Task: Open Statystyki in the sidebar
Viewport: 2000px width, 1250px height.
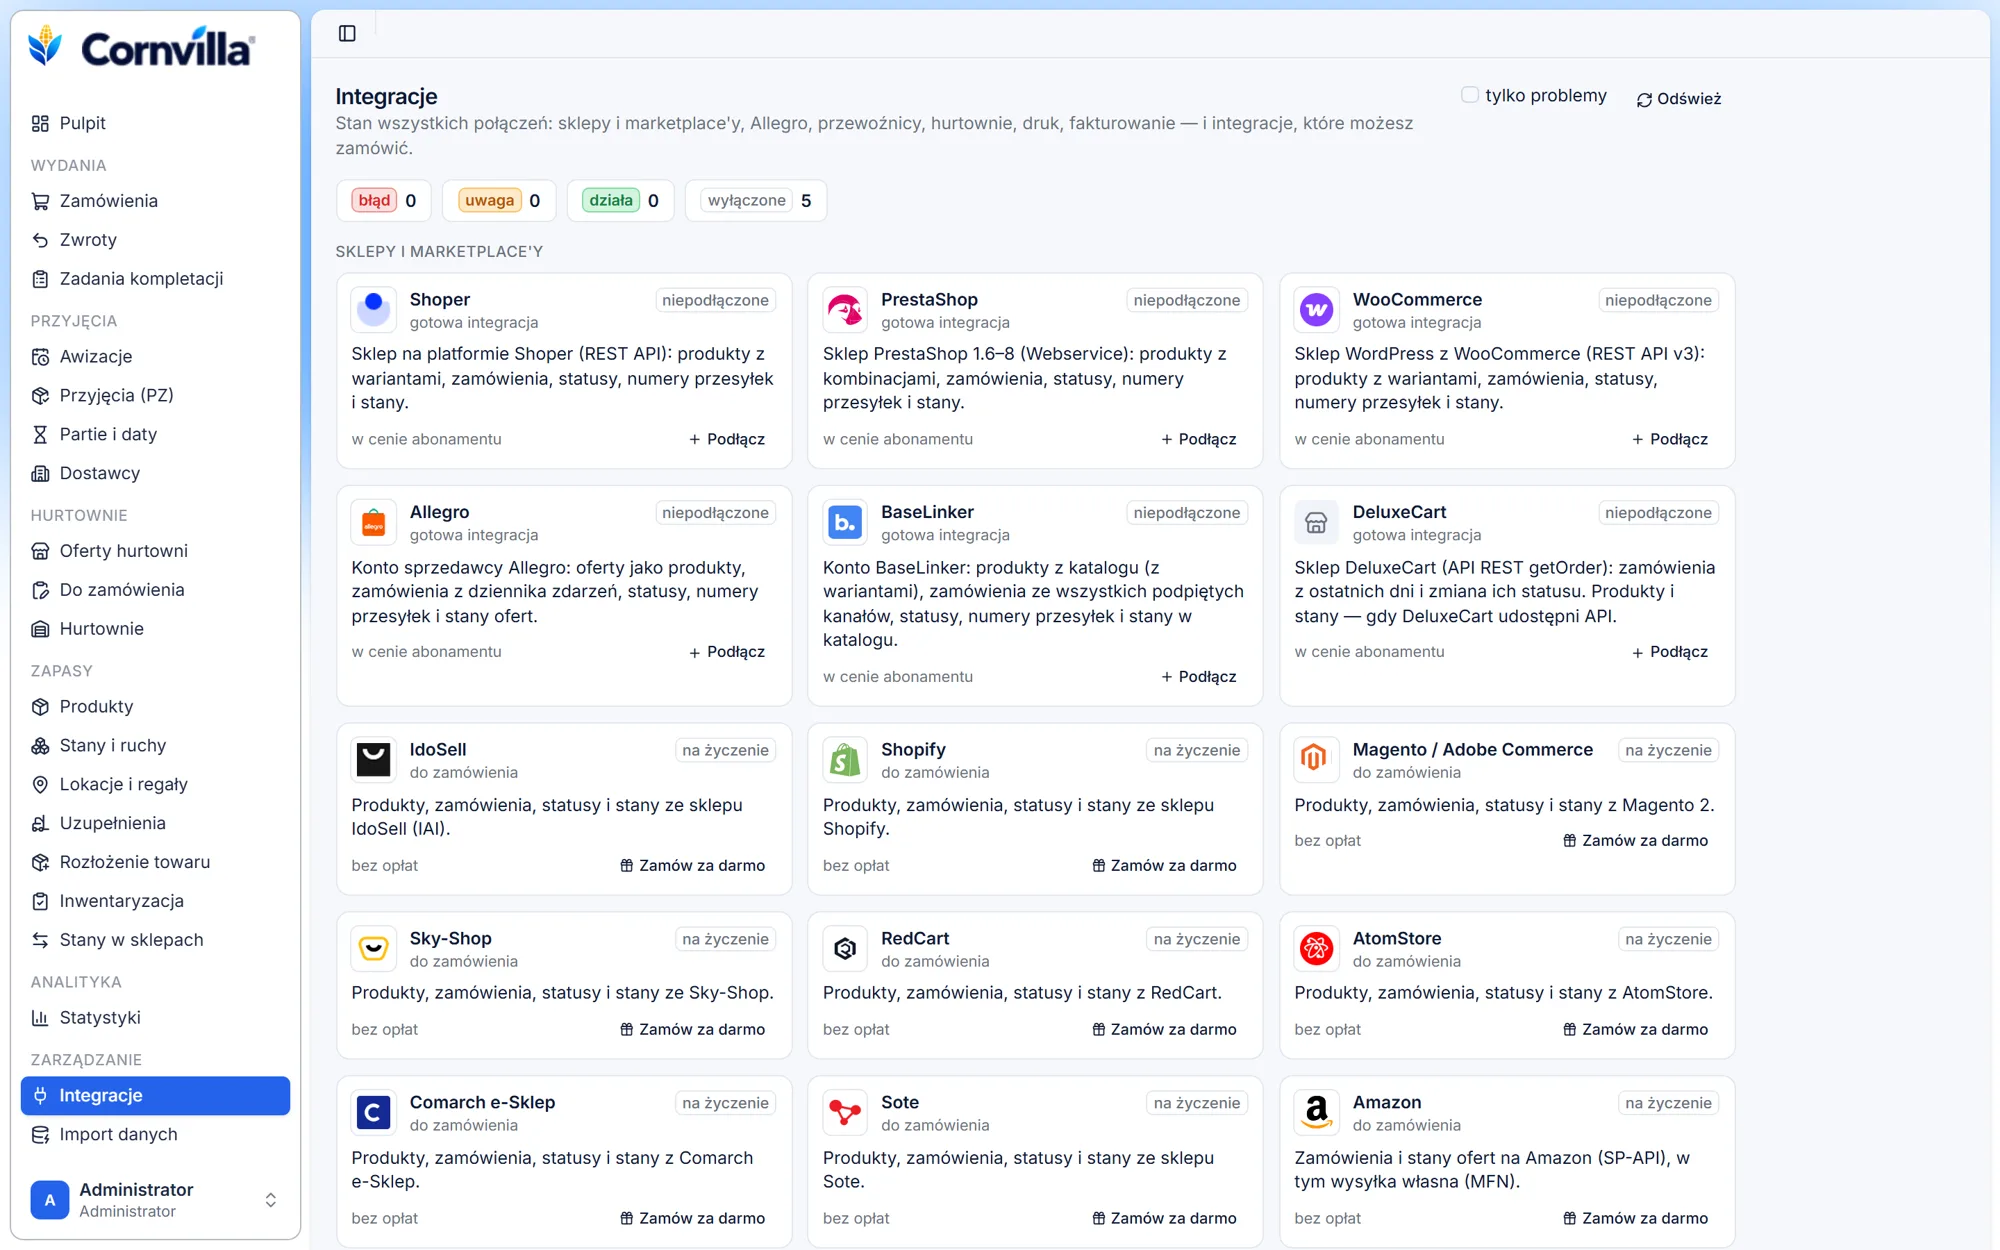Action: pyautogui.click(x=155, y=1017)
